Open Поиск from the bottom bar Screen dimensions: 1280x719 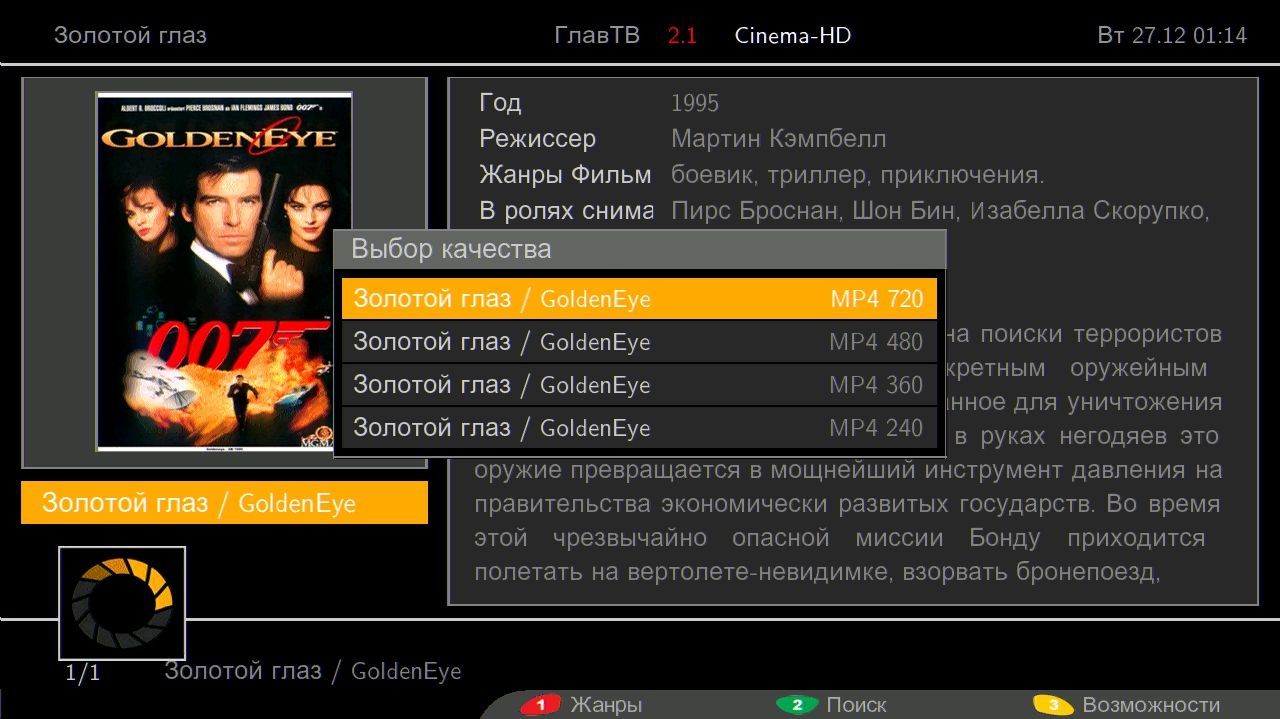point(856,705)
